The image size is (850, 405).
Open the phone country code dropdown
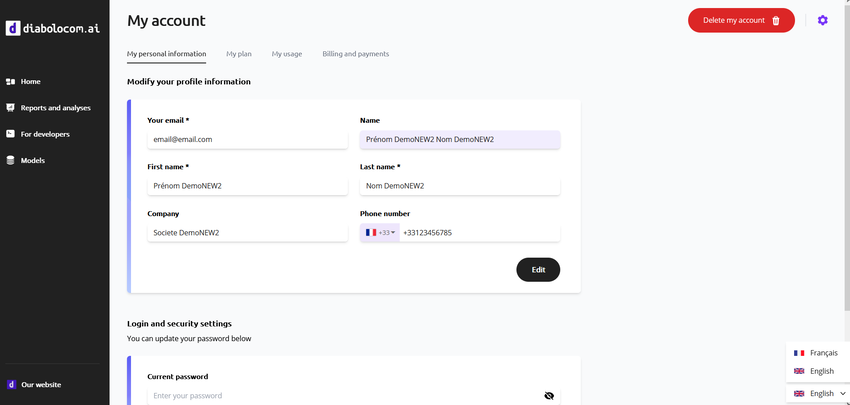point(380,233)
